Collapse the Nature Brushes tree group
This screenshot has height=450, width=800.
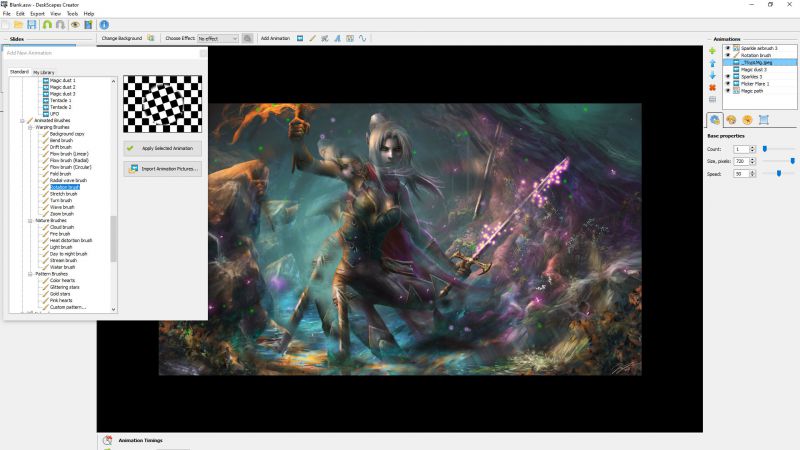pos(30,220)
